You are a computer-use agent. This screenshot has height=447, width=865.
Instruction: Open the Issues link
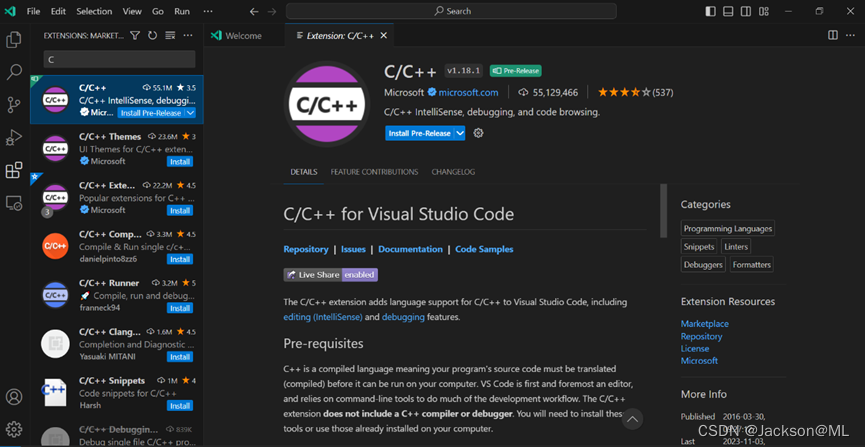click(353, 249)
